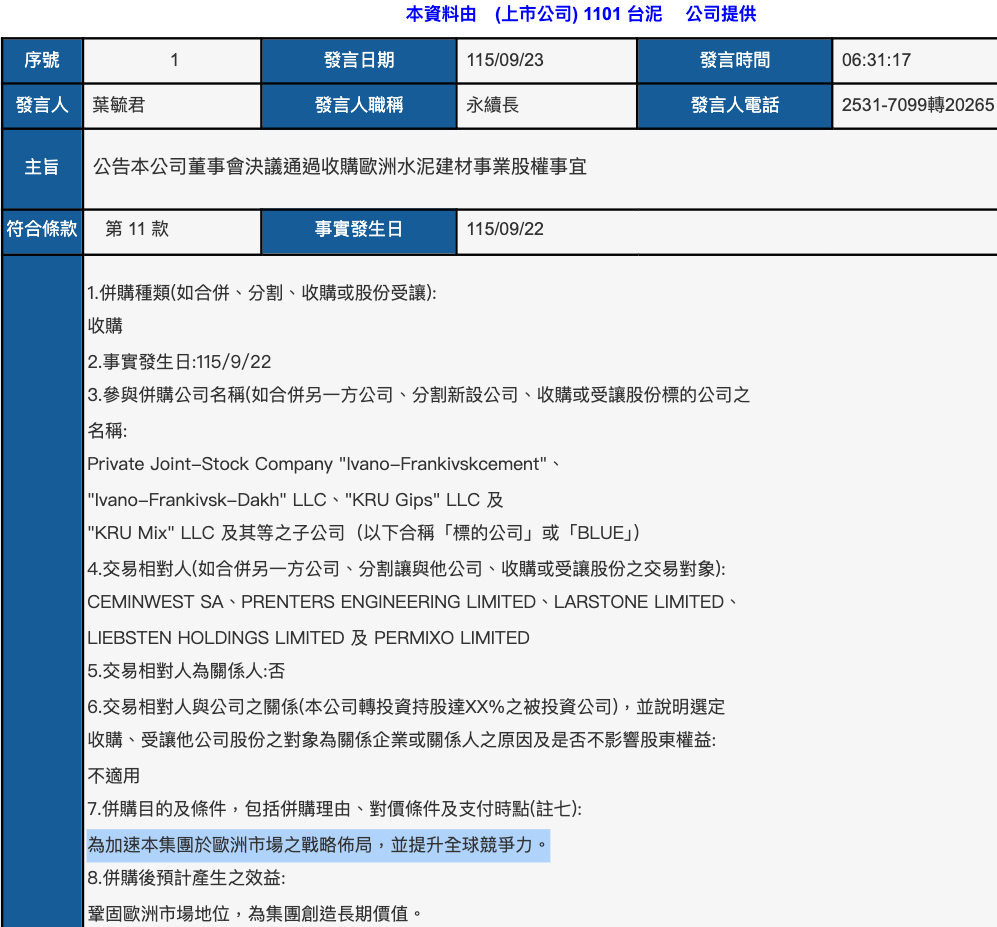997x927 pixels.
Task: Click the phone number '2531-7099轉20265'
Action: pyautogui.click(x=918, y=105)
